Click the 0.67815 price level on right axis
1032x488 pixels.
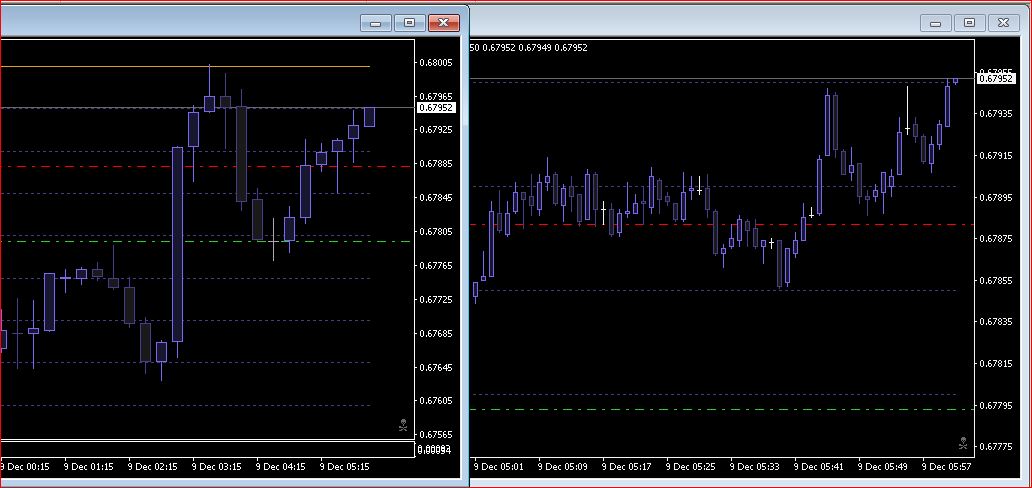pos(996,364)
